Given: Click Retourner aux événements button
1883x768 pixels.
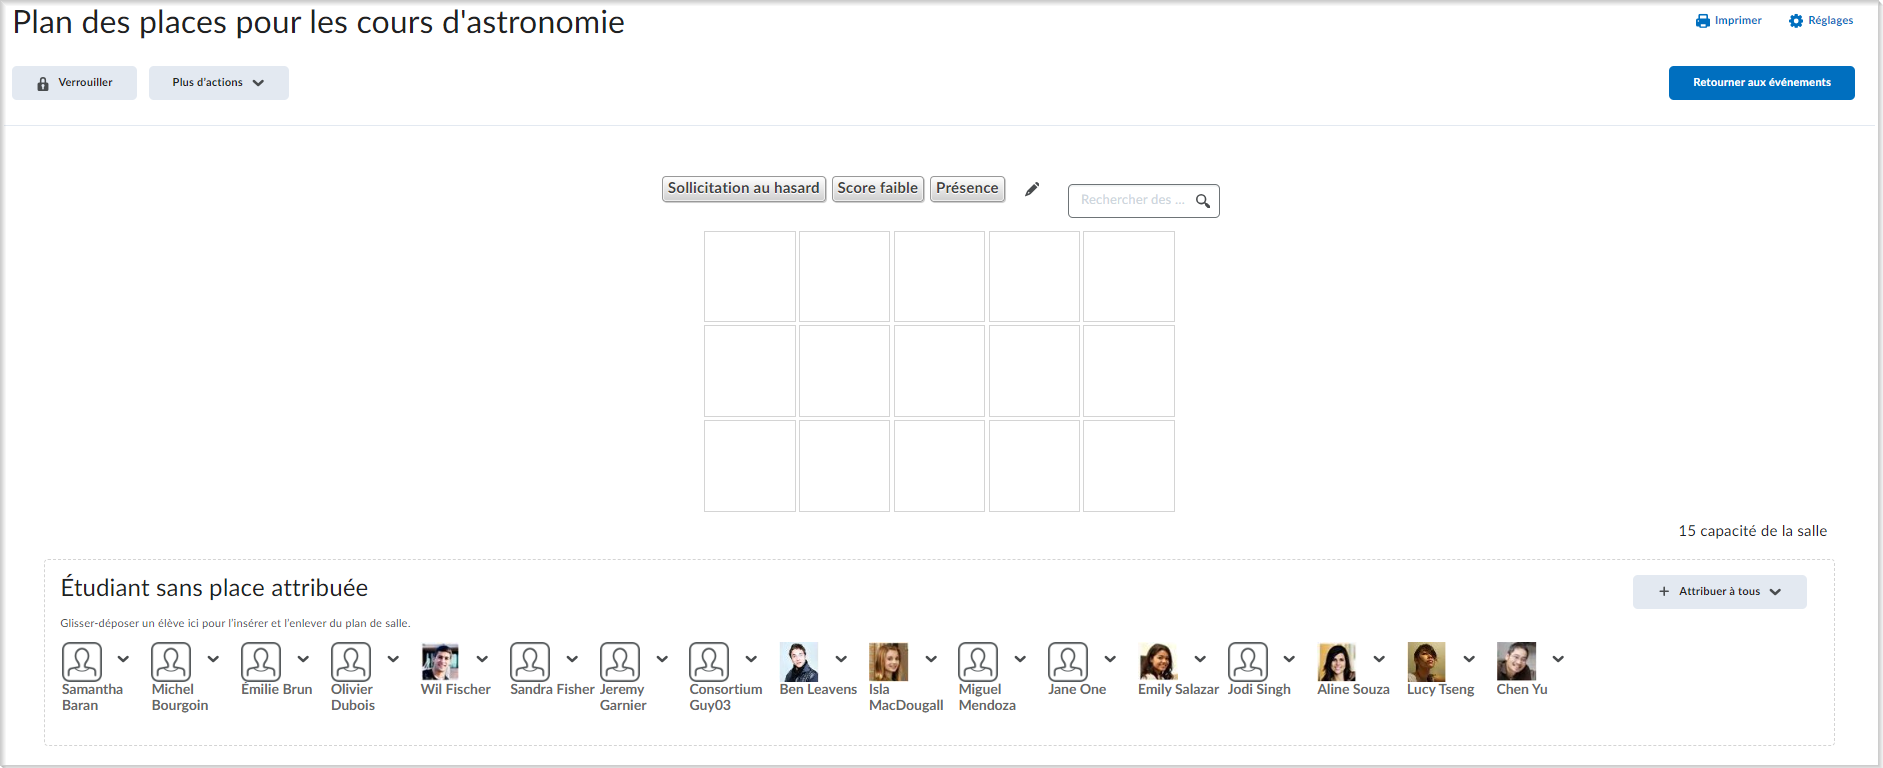Looking at the screenshot, I should pos(1761,83).
